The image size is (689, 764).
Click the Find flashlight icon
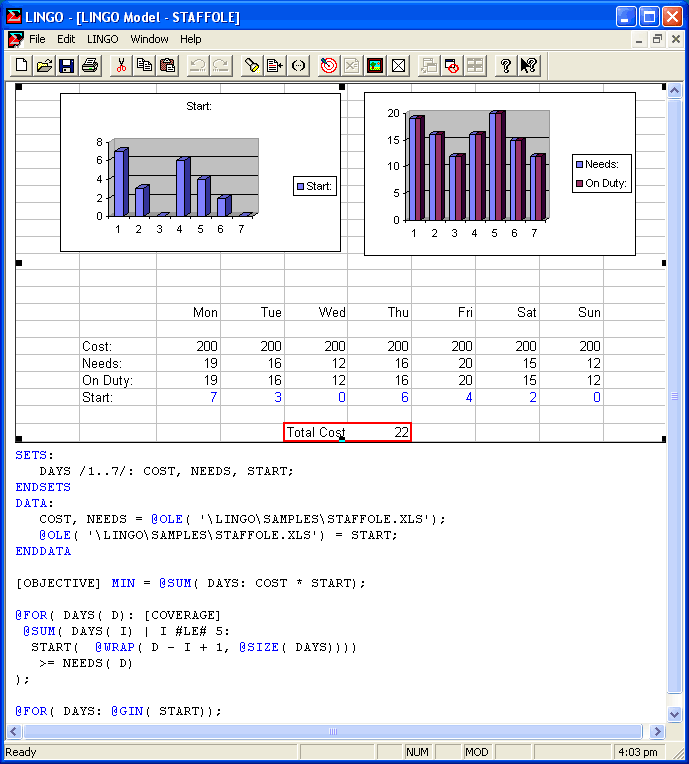point(252,66)
